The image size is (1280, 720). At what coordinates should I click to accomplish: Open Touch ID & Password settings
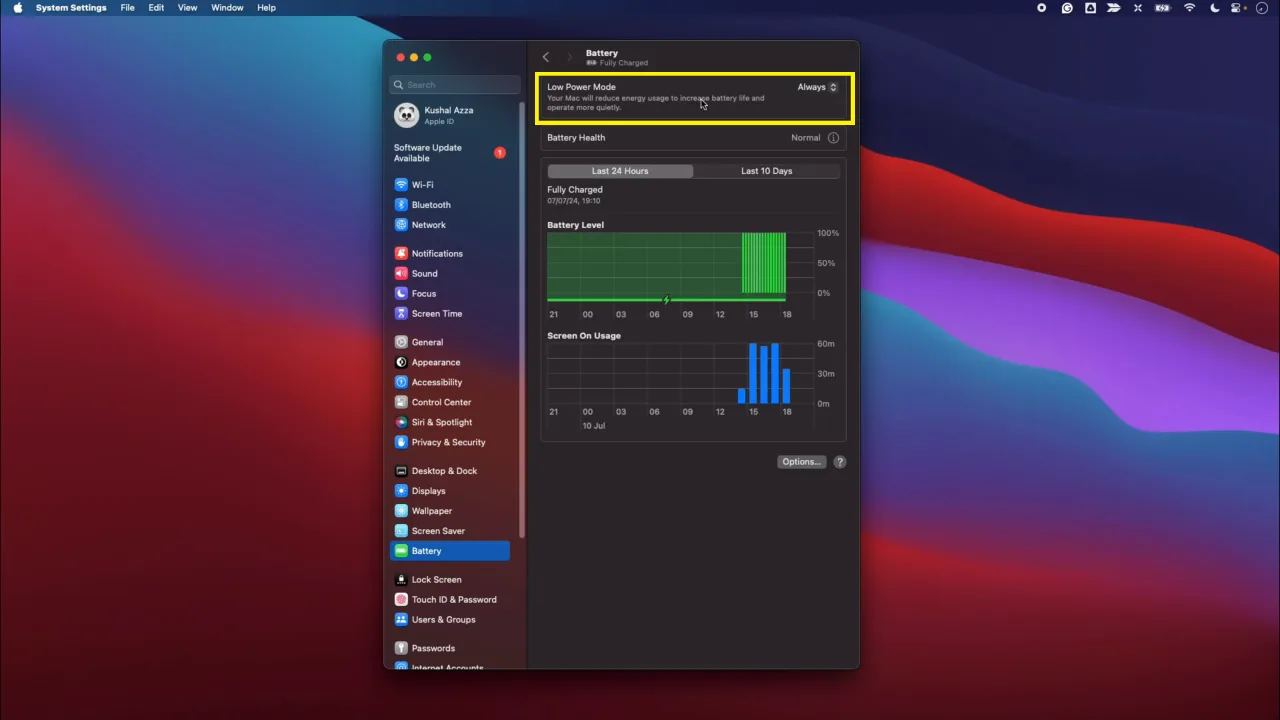coord(454,599)
